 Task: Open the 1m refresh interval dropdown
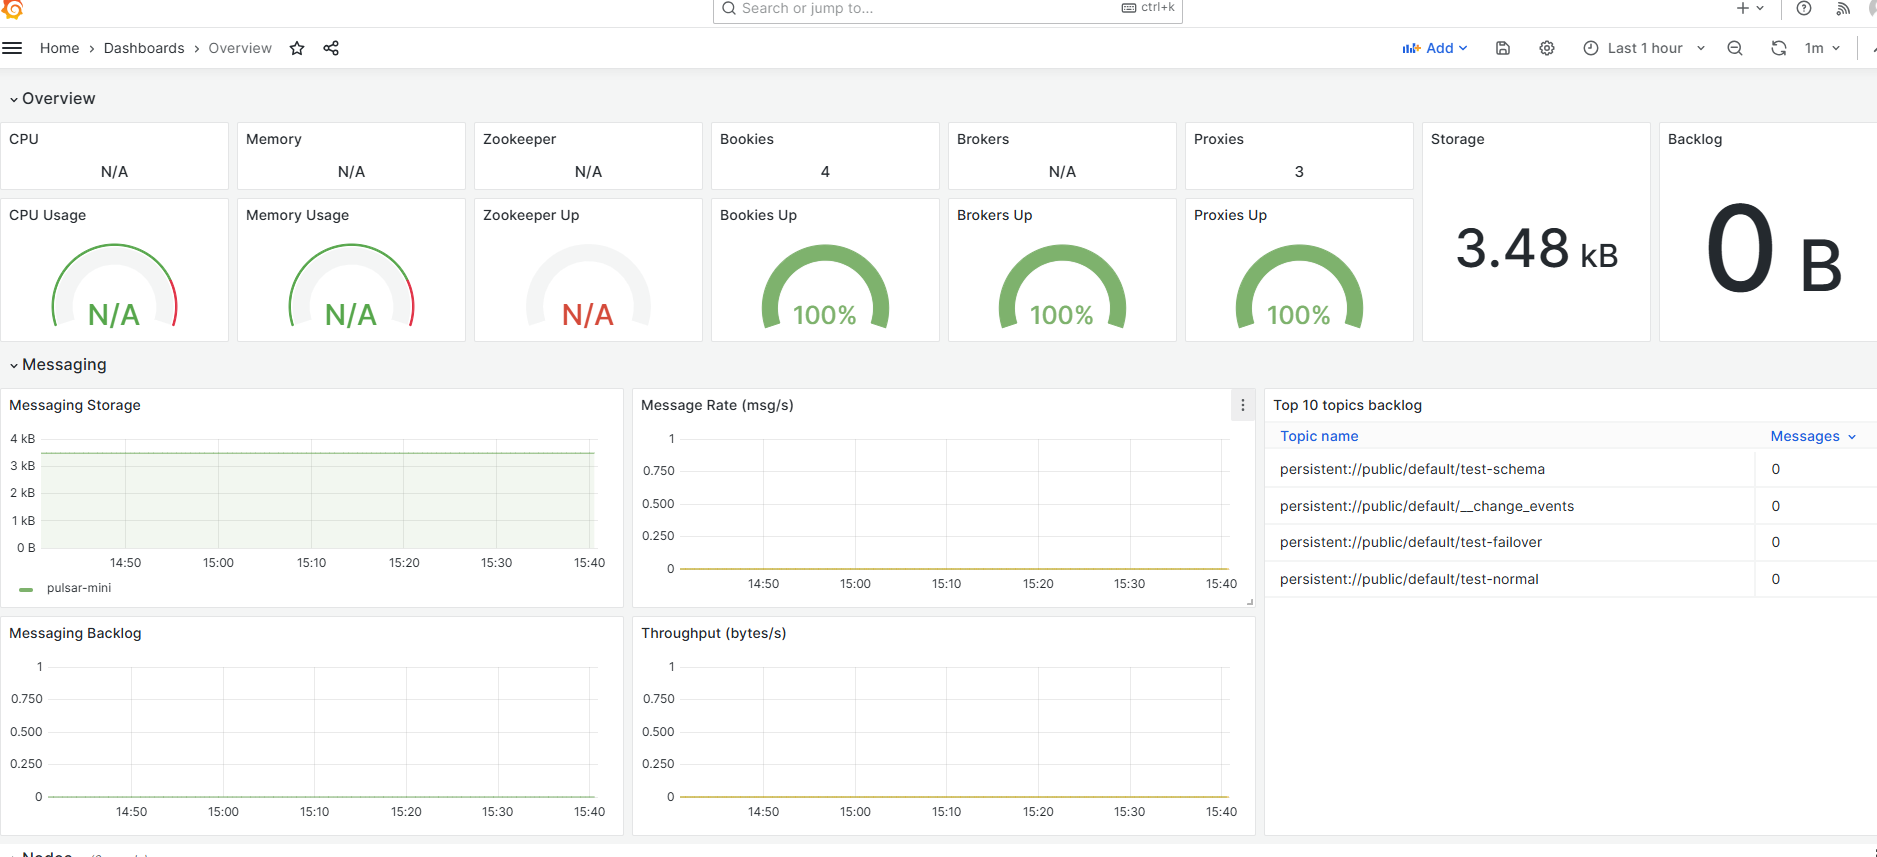coord(1823,48)
